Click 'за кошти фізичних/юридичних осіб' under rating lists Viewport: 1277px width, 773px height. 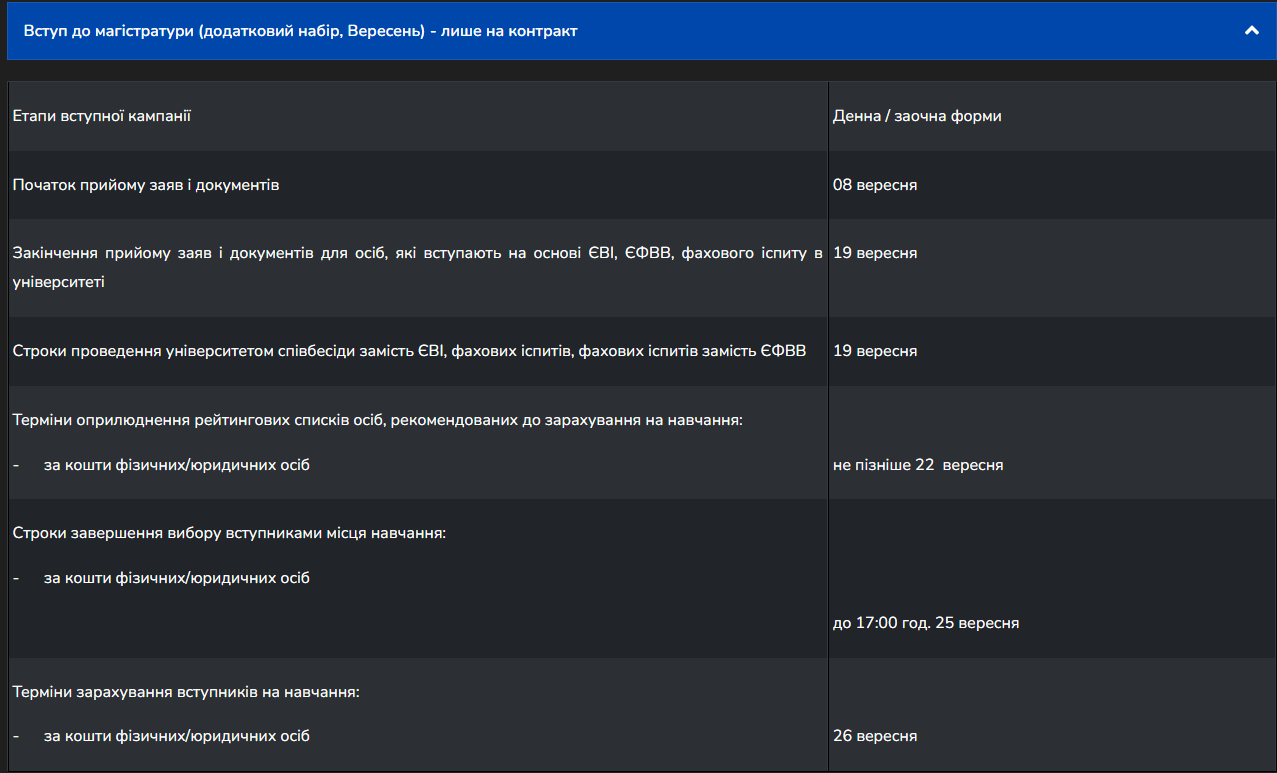(x=177, y=465)
